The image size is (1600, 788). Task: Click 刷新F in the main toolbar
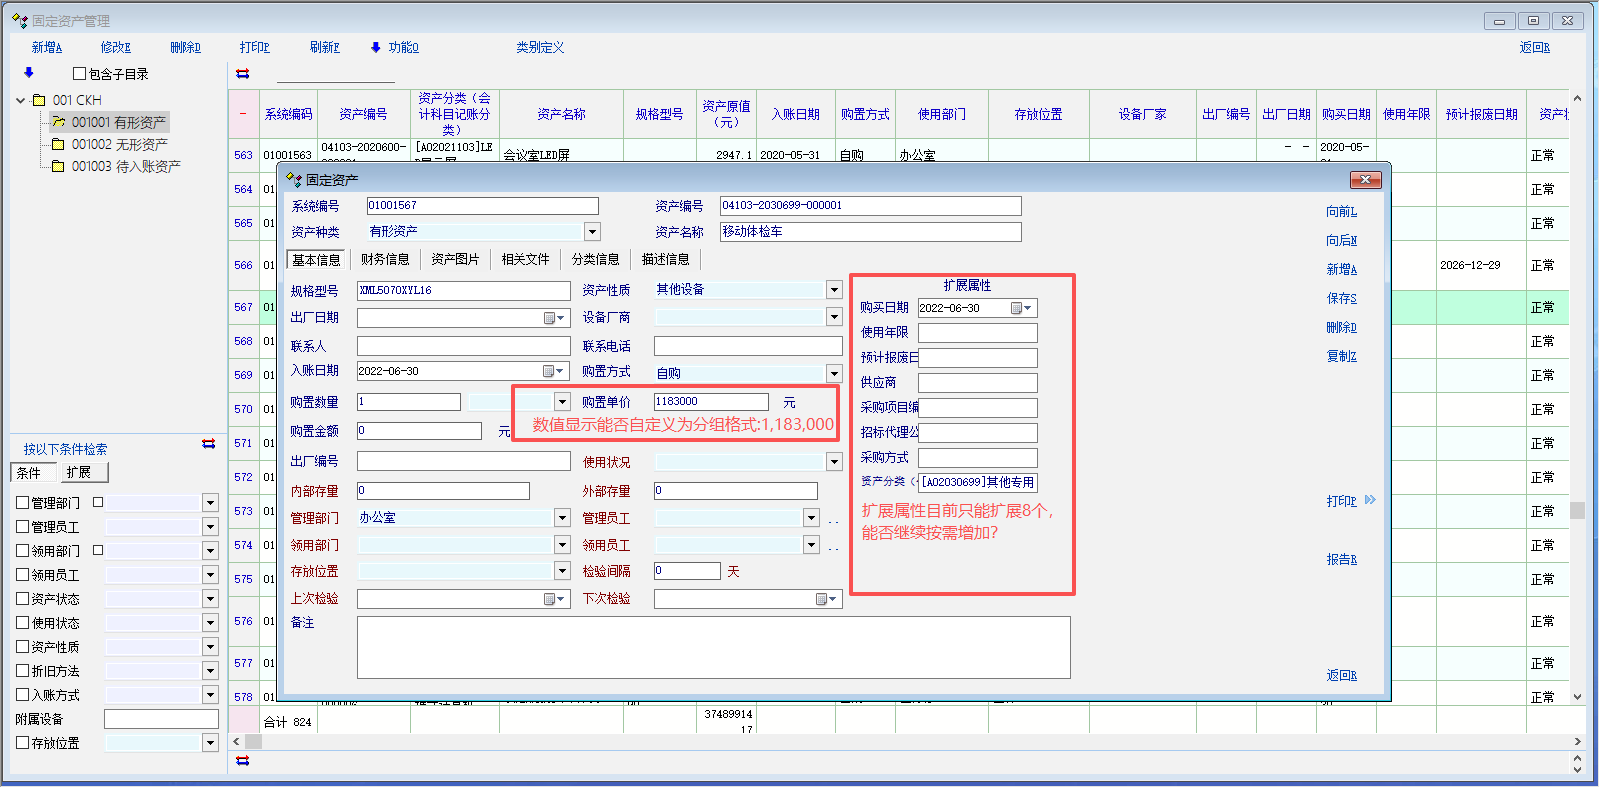325,47
